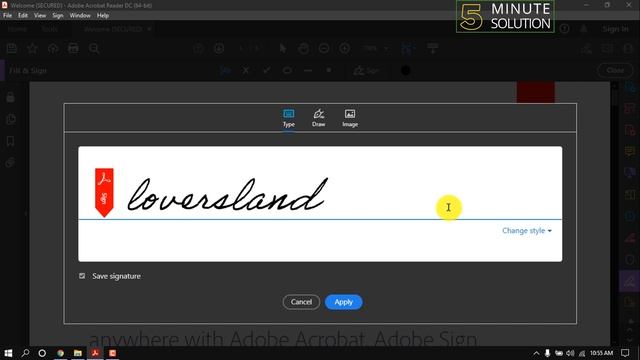The width and height of the screenshot is (640, 360).
Task: Click the zoom in plus icon
Action: [x=344, y=49]
